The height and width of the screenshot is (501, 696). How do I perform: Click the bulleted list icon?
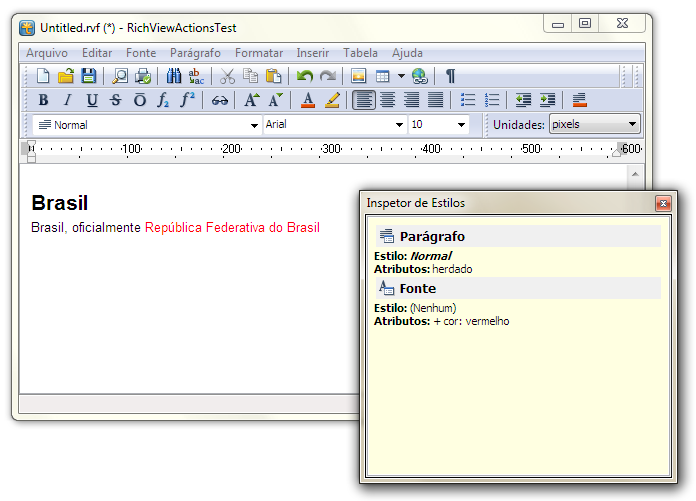(467, 100)
